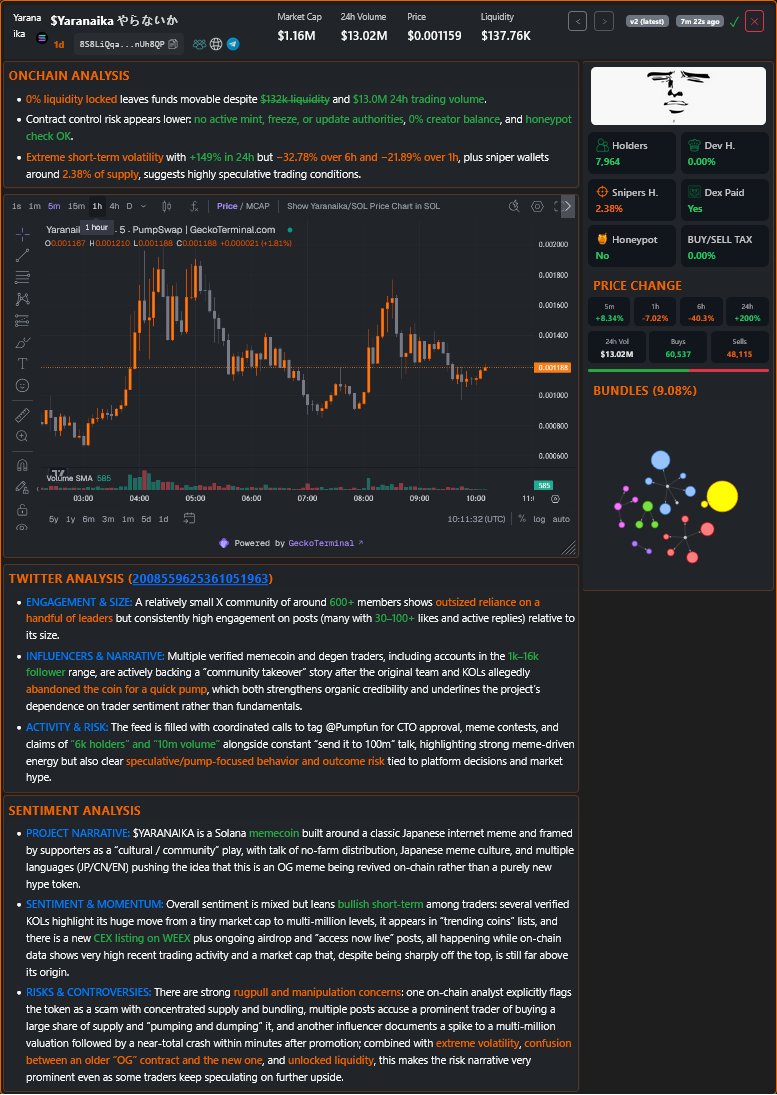Open the Fibonacci retracement tool
Image resolution: width=777 pixels, height=1095 pixels.
point(22,277)
